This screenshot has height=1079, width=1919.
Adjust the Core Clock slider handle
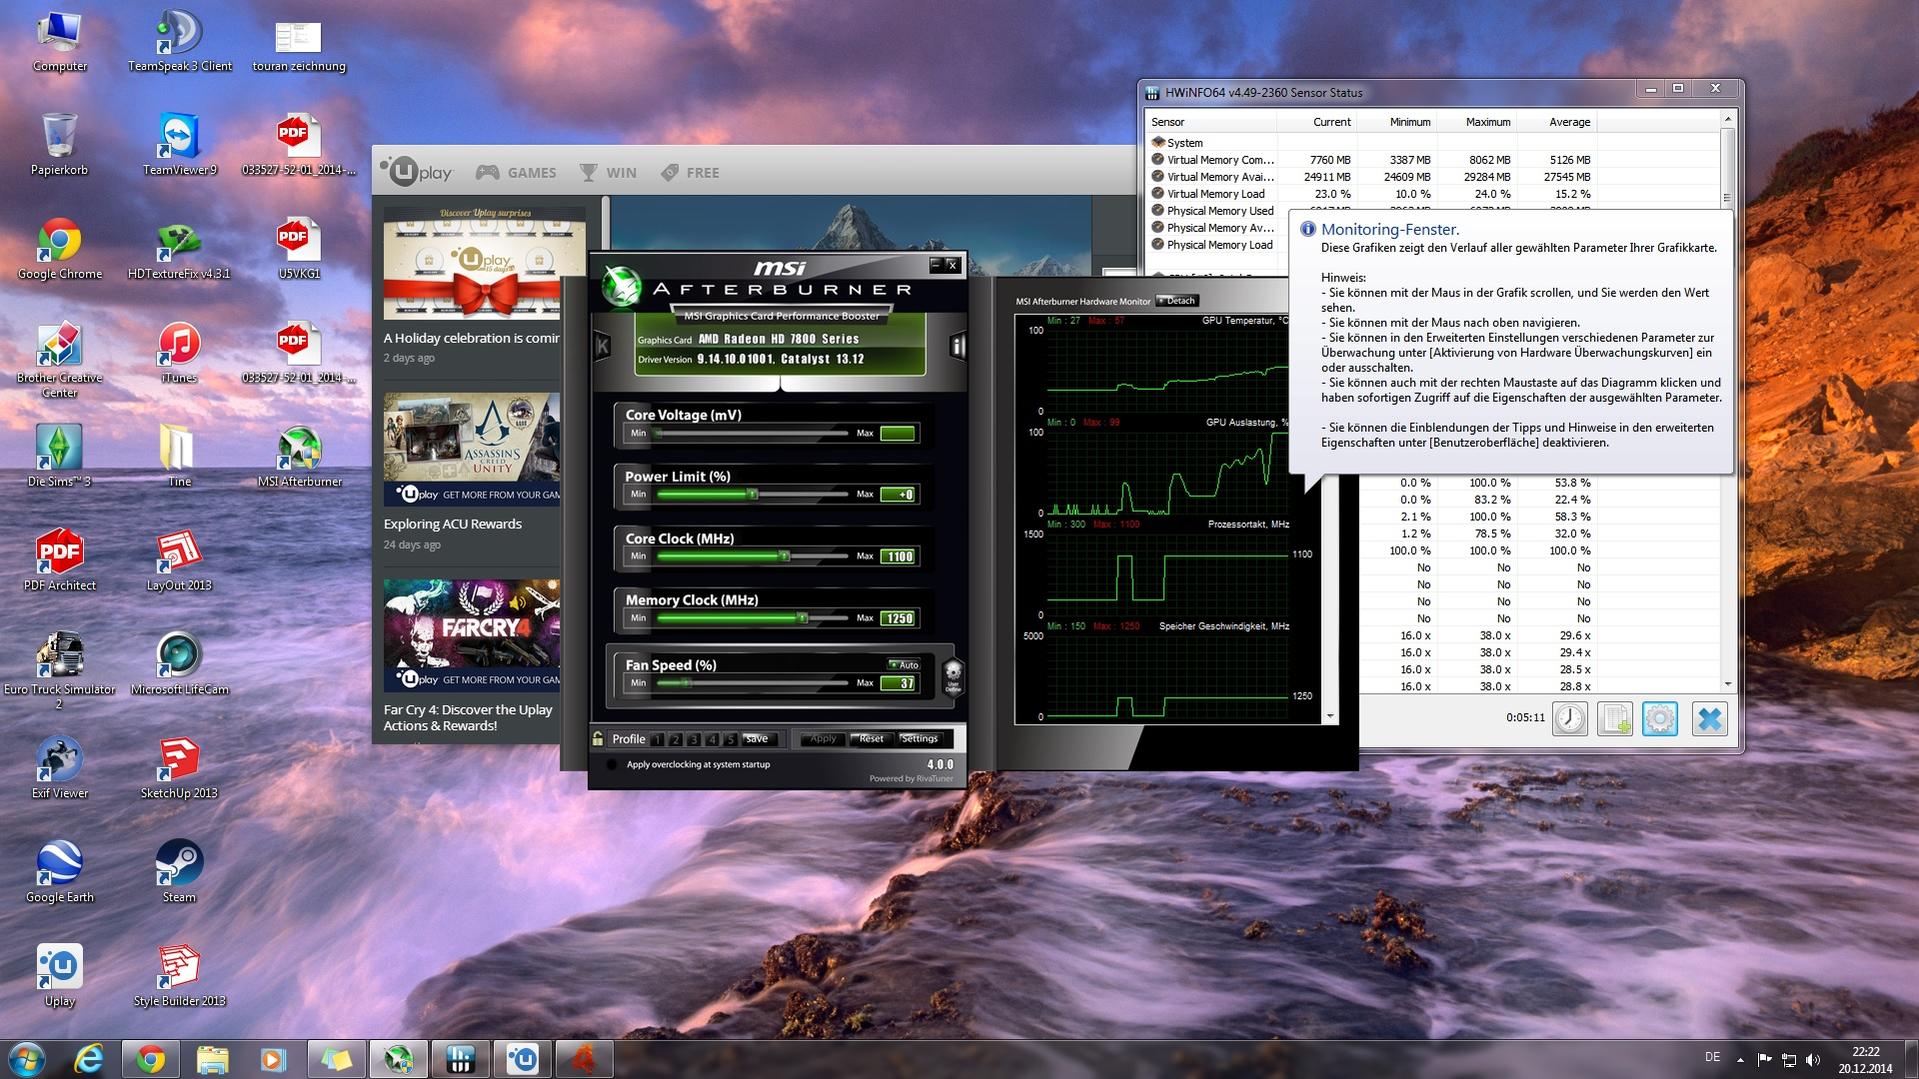point(784,556)
